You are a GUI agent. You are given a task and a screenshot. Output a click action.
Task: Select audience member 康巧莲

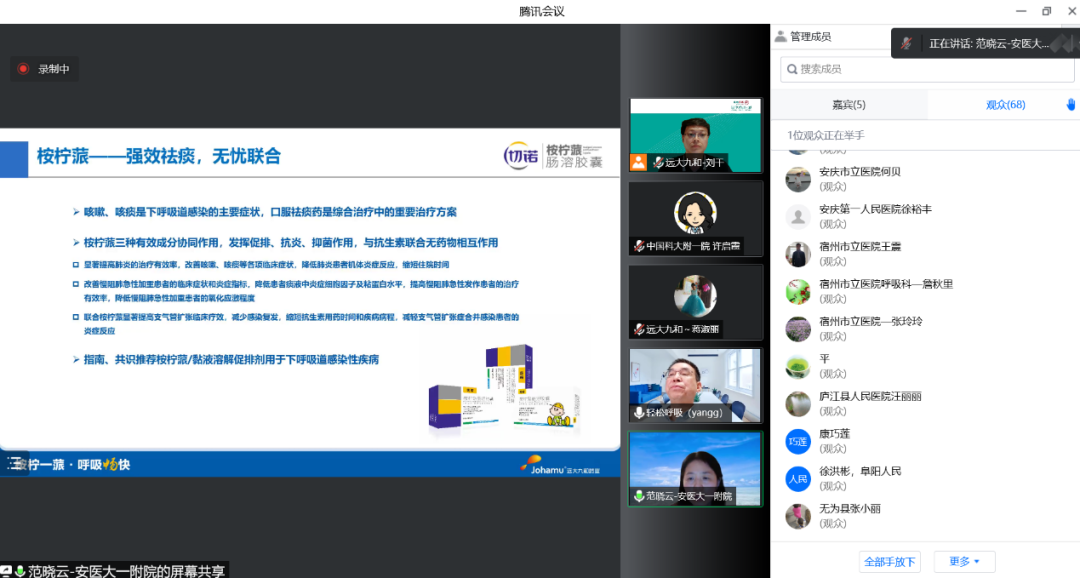[834, 434]
